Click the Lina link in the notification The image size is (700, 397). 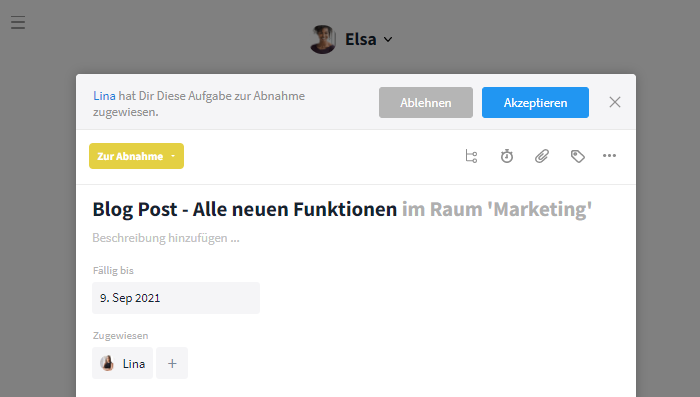(x=104, y=96)
